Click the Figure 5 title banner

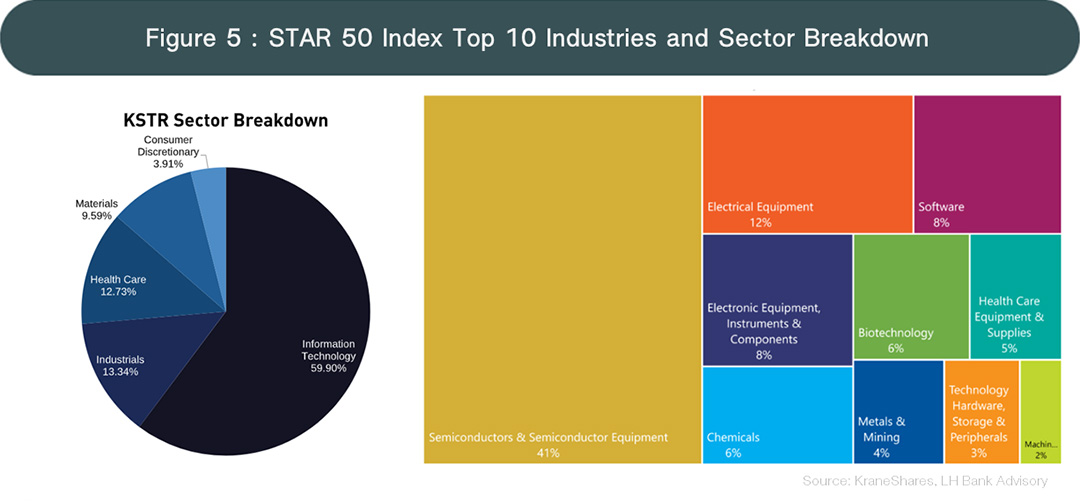click(539, 38)
